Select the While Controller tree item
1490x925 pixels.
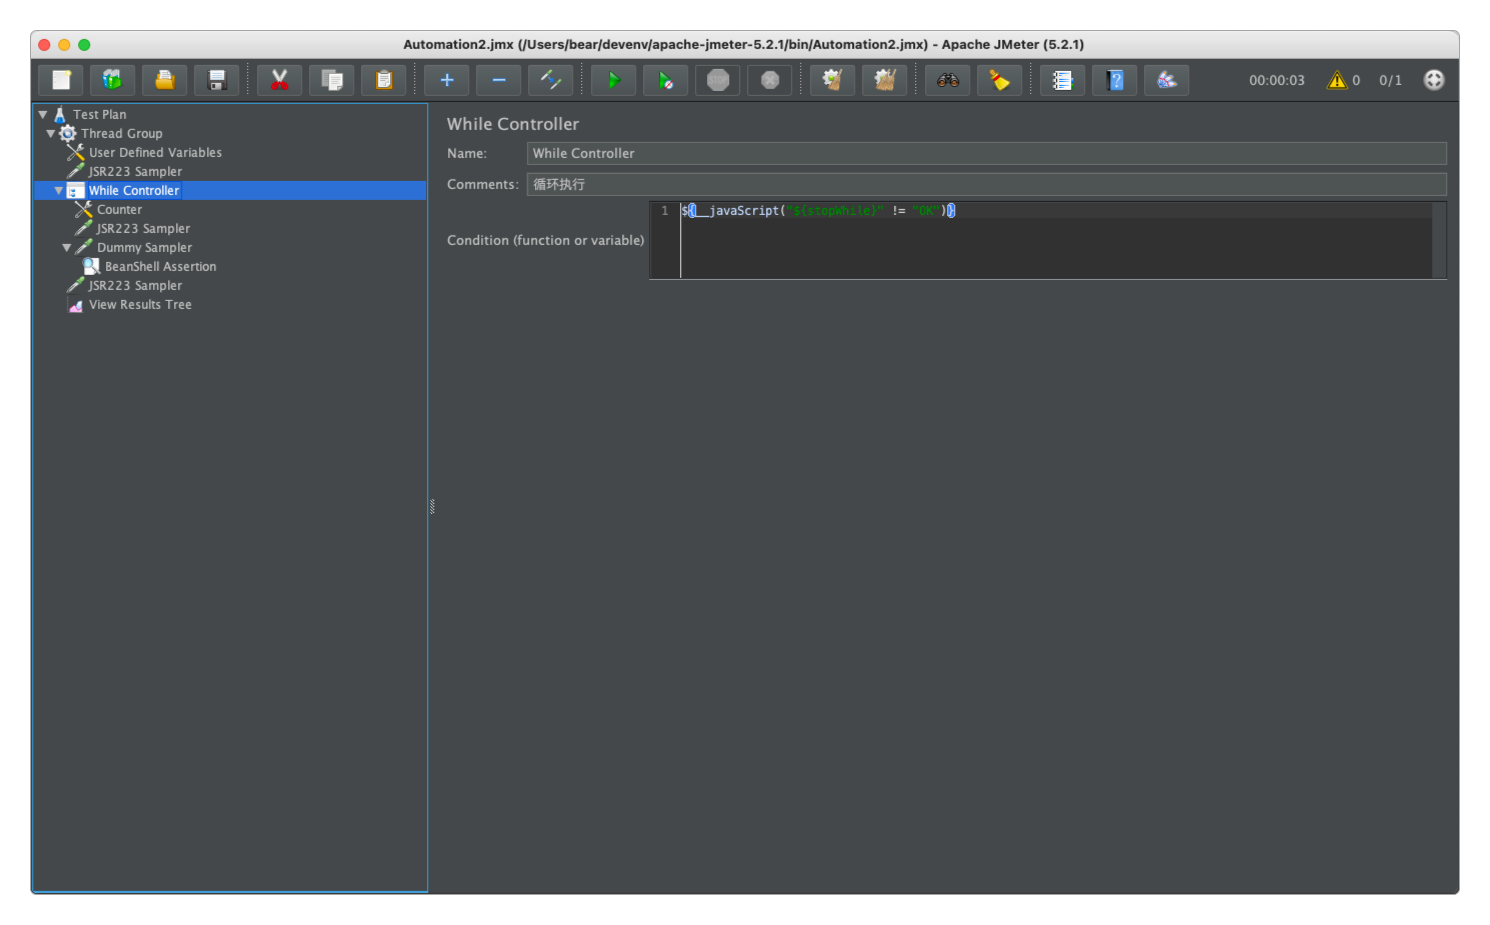(134, 191)
